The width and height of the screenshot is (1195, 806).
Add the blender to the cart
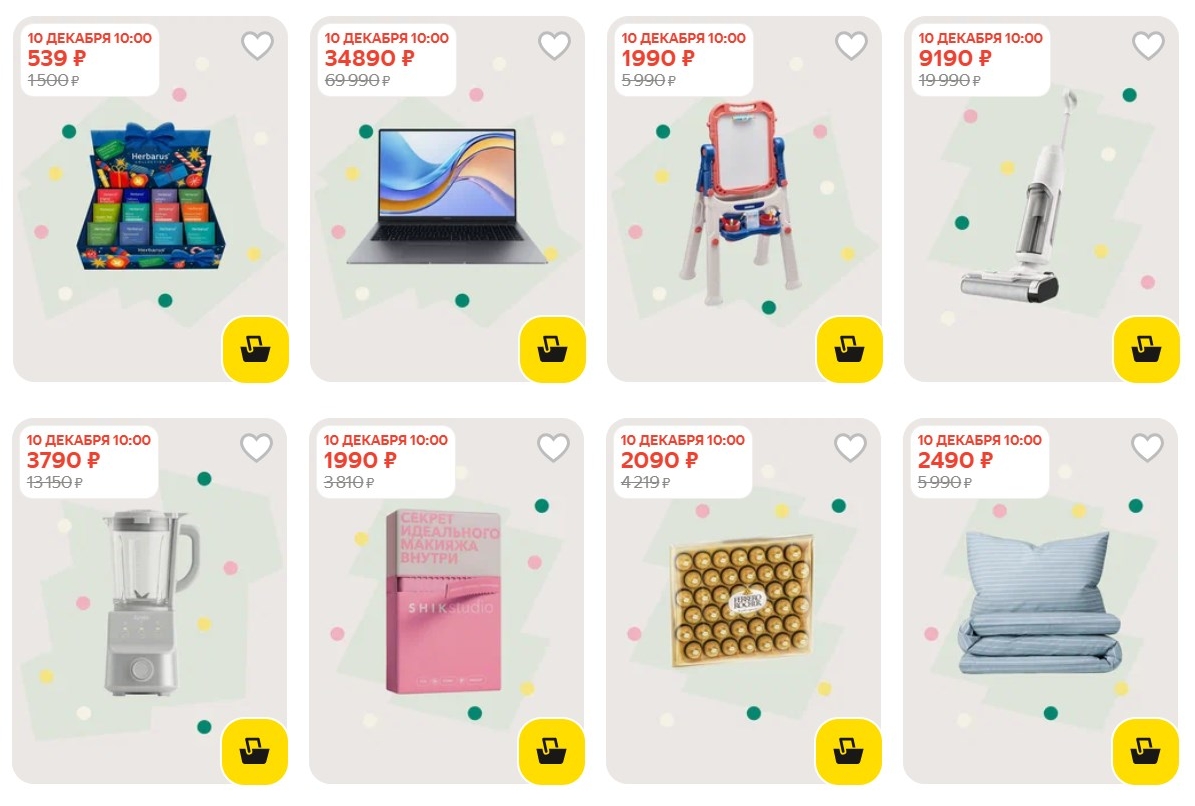255,752
